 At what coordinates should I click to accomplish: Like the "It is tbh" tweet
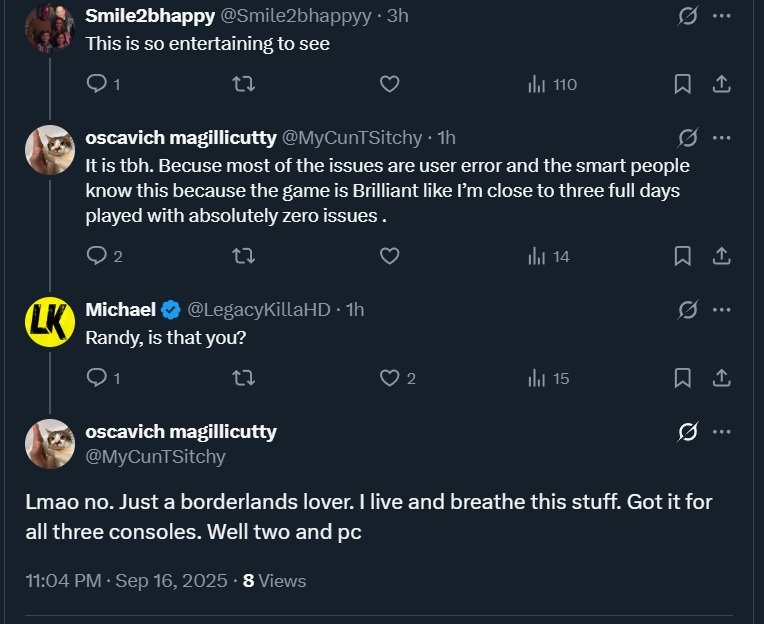coord(390,257)
